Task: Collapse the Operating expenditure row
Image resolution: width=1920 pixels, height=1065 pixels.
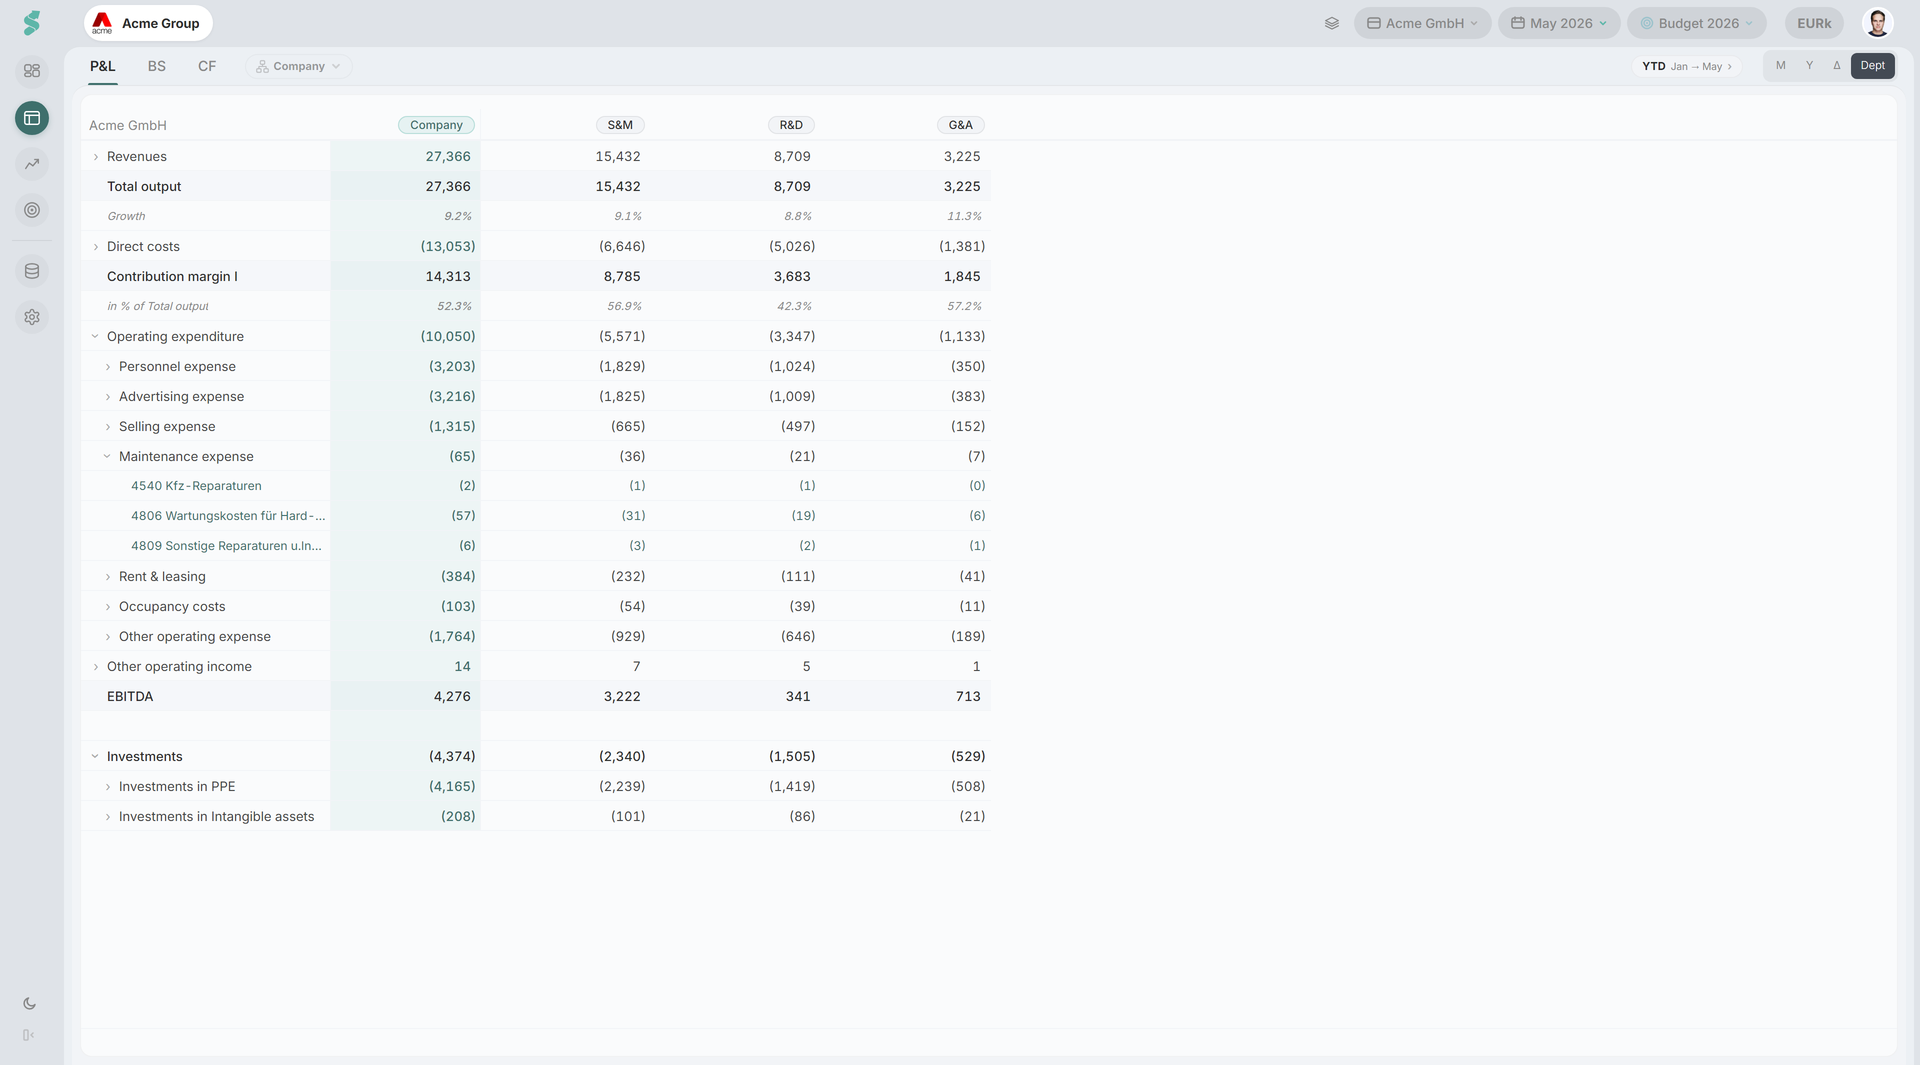Action: [x=96, y=337]
